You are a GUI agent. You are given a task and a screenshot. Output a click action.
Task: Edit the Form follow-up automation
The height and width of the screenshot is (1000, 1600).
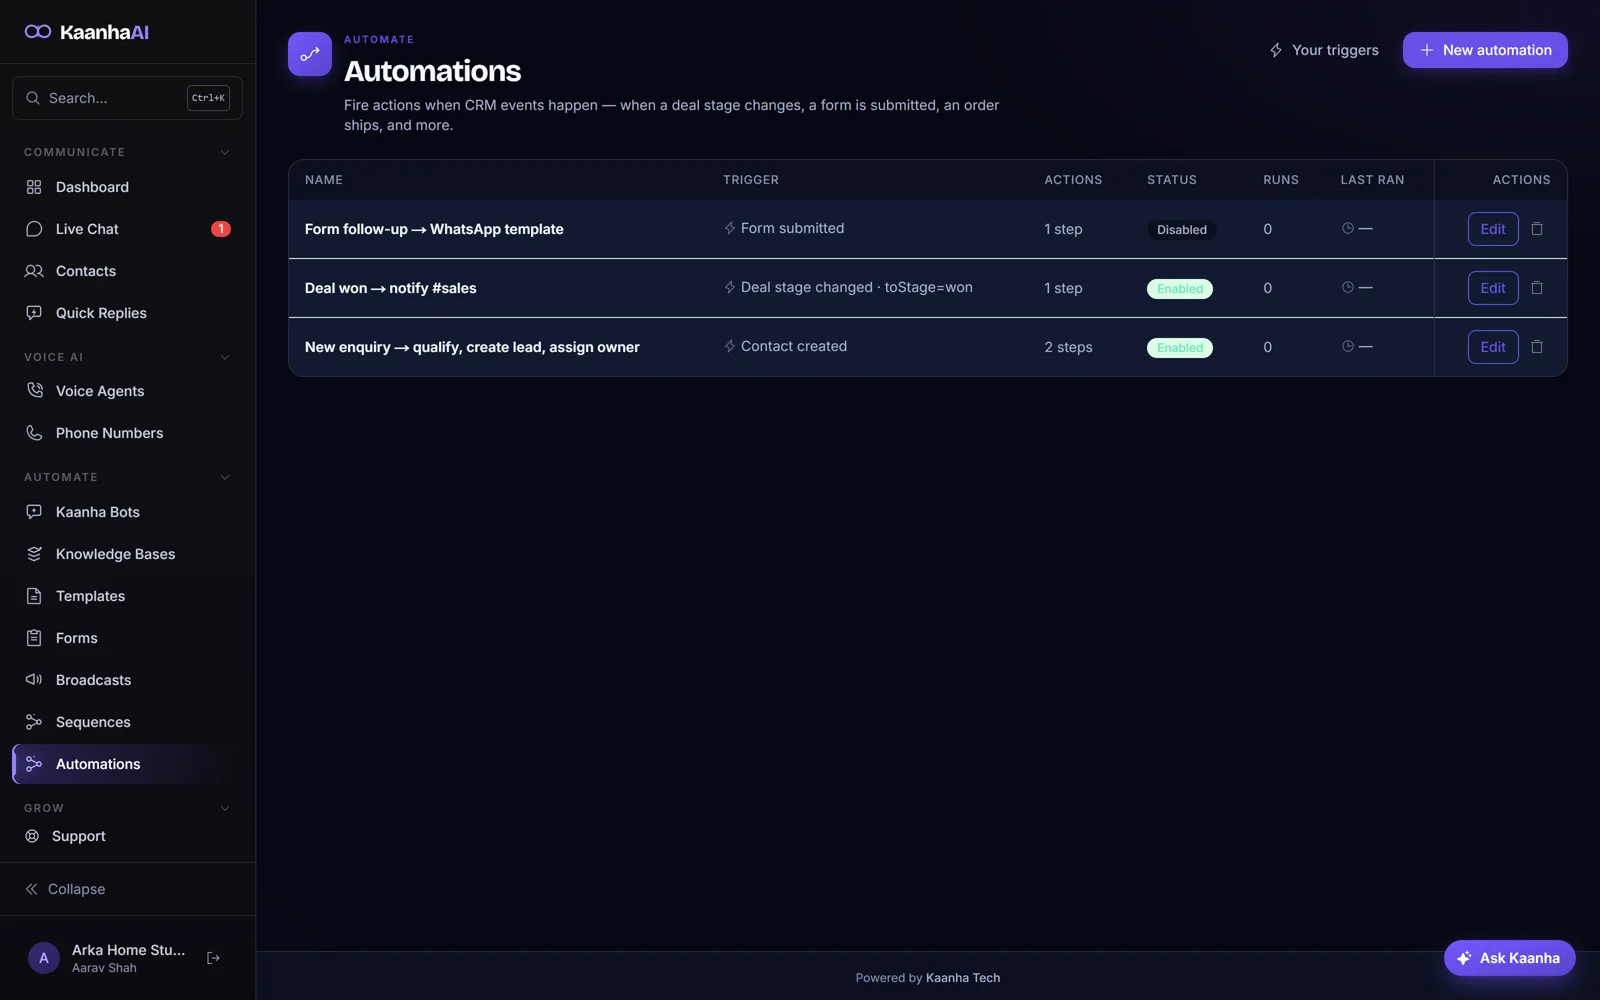coord(1493,229)
